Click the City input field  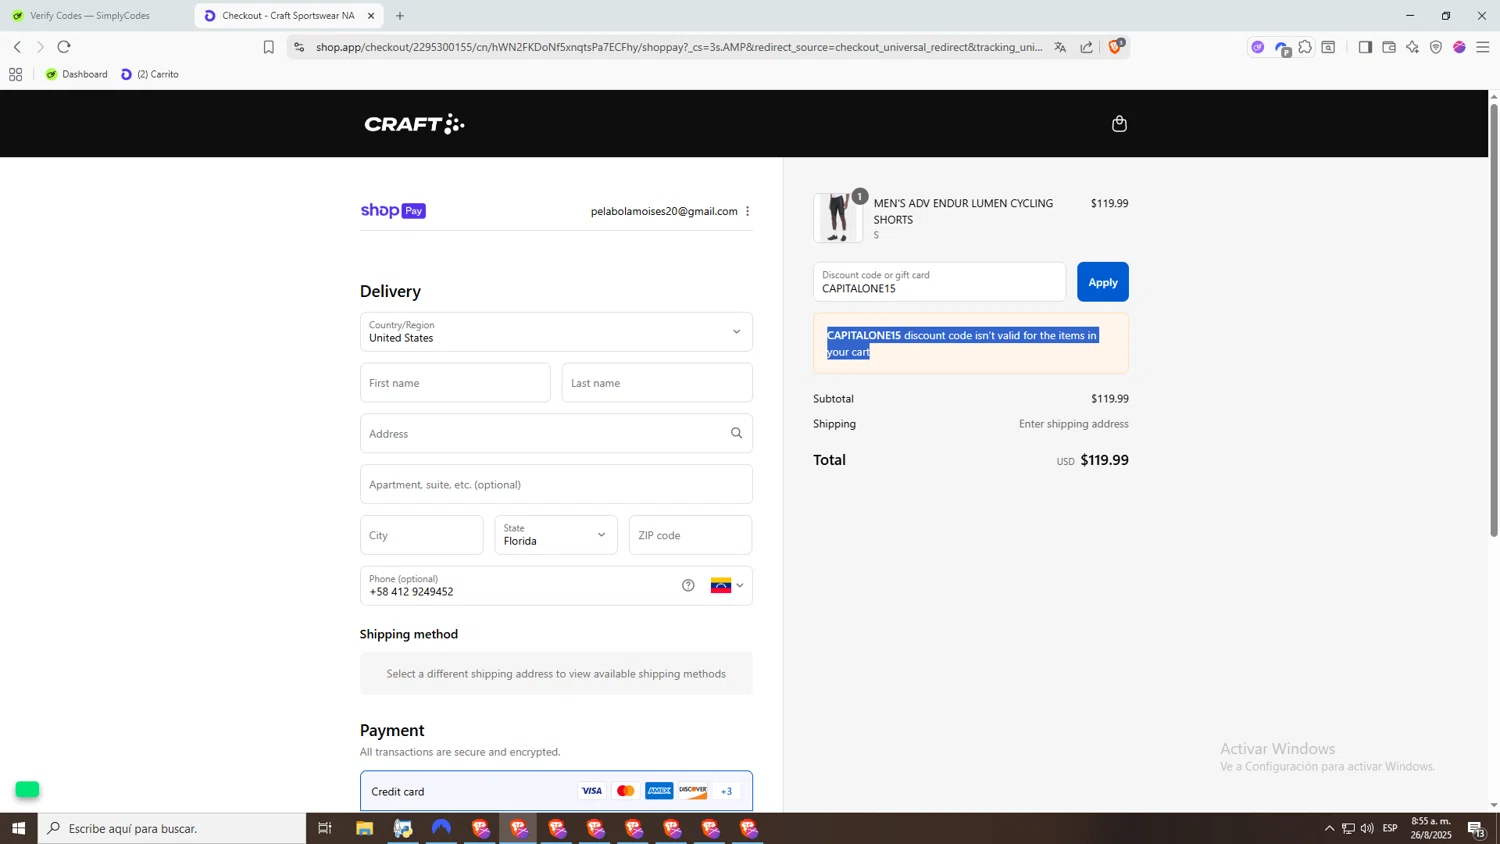[x=421, y=535]
